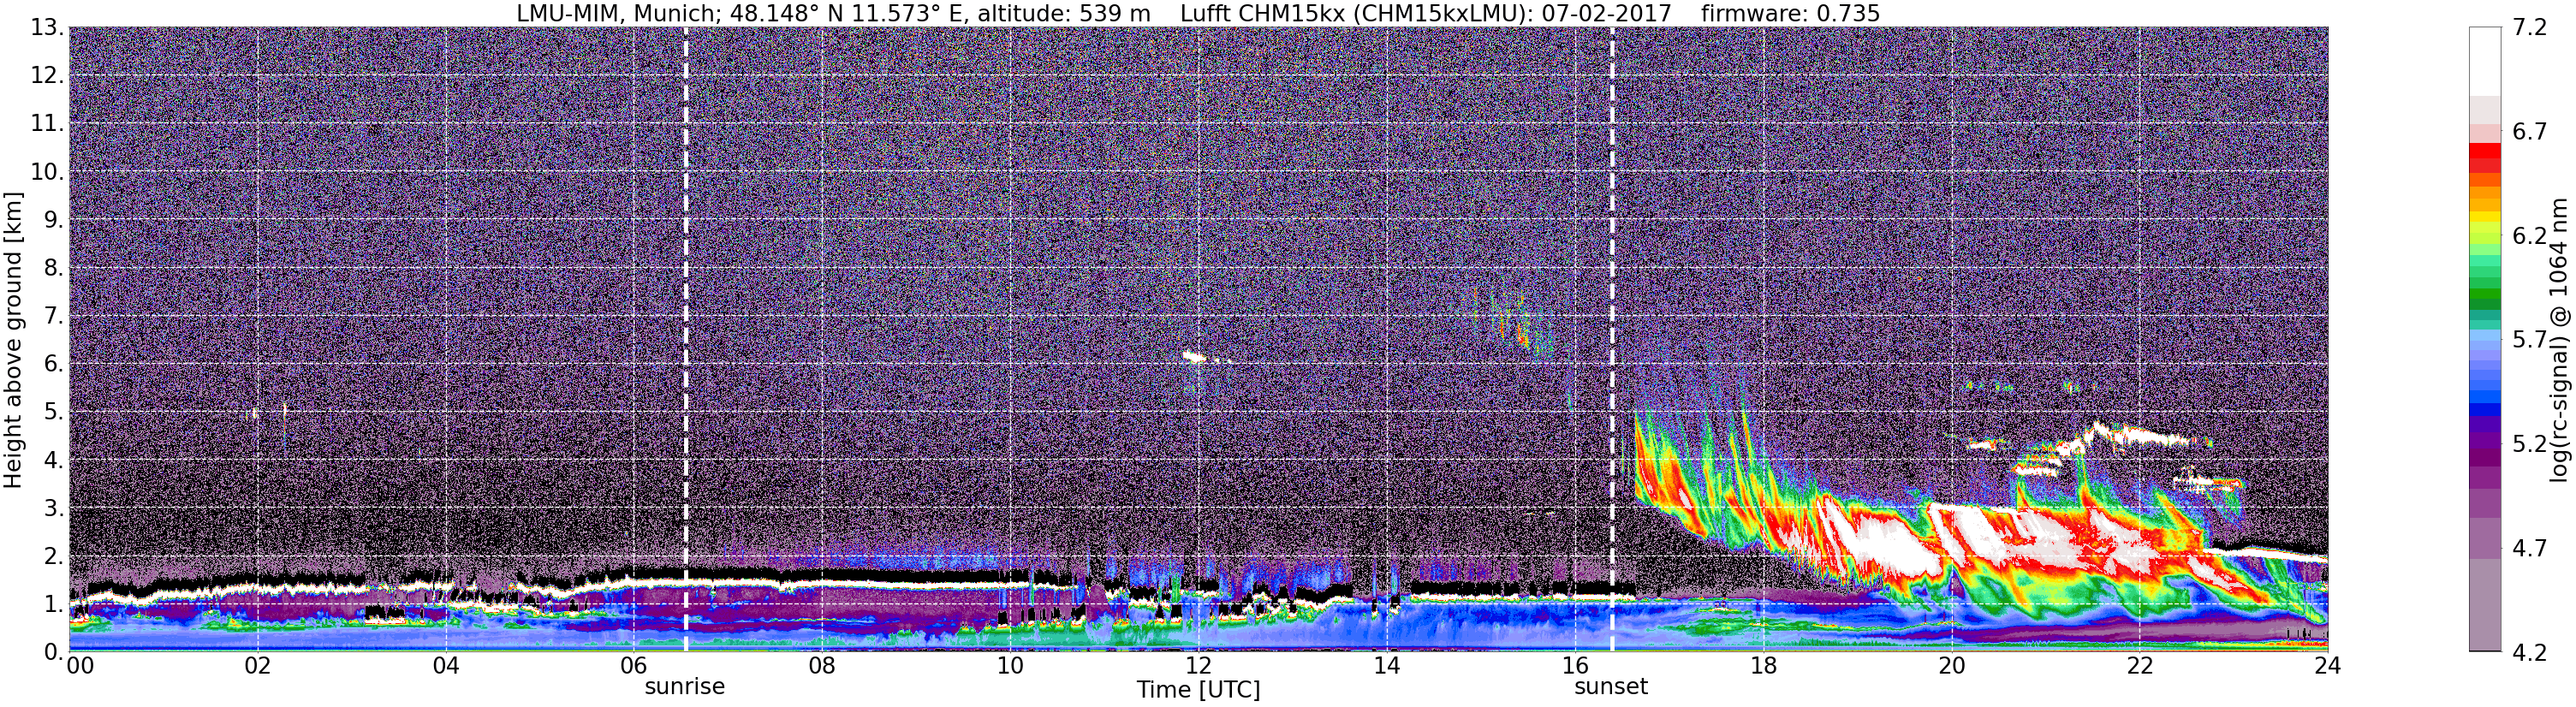Click the colorbar tick label 7.2
The height and width of the screenshot is (707, 2576).
2530,28
